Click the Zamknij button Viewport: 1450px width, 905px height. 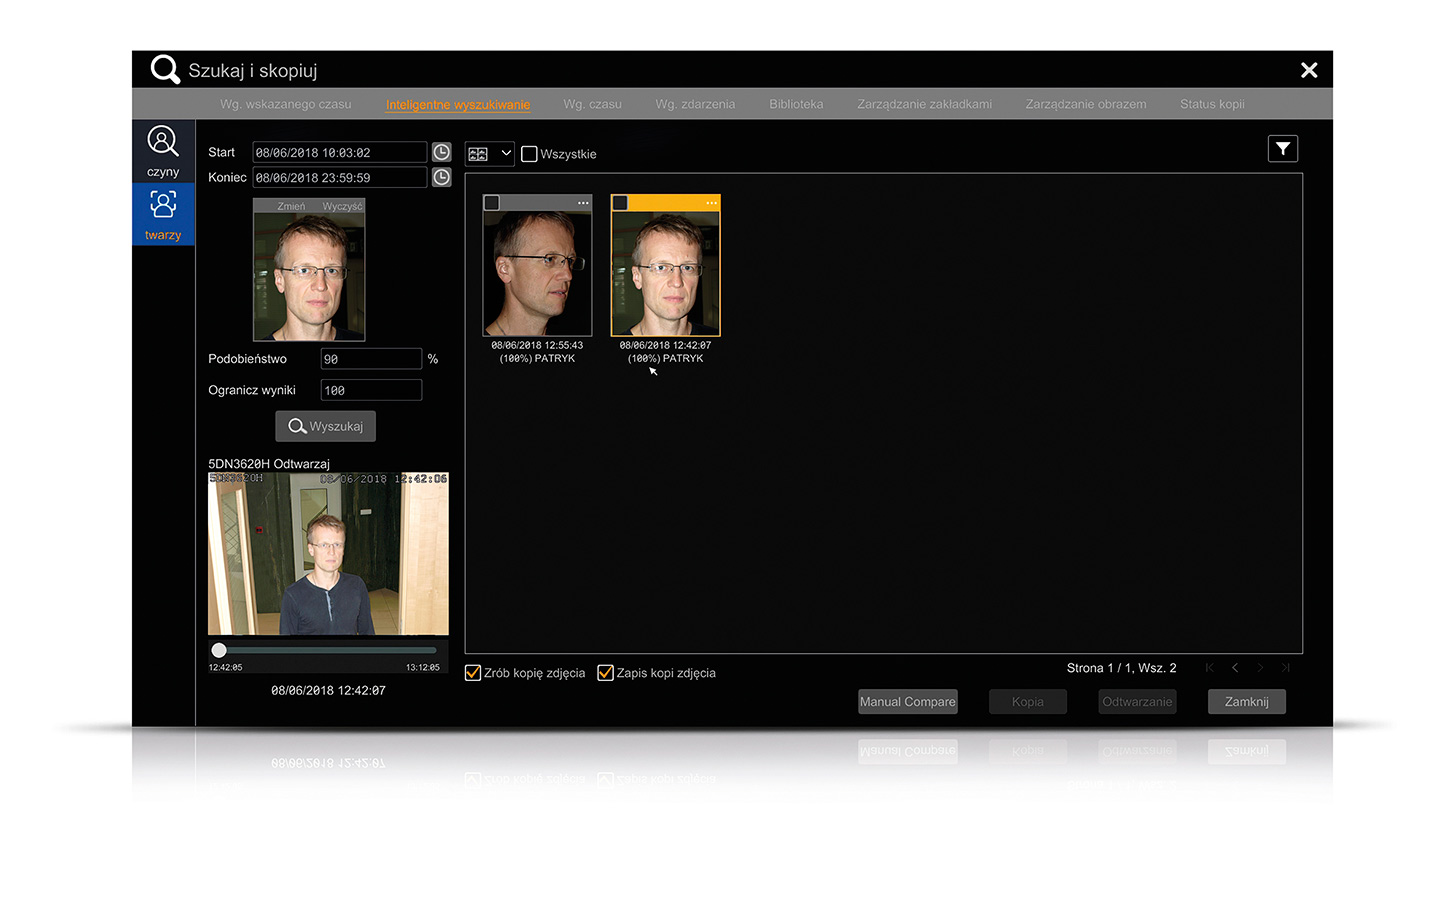(1247, 702)
